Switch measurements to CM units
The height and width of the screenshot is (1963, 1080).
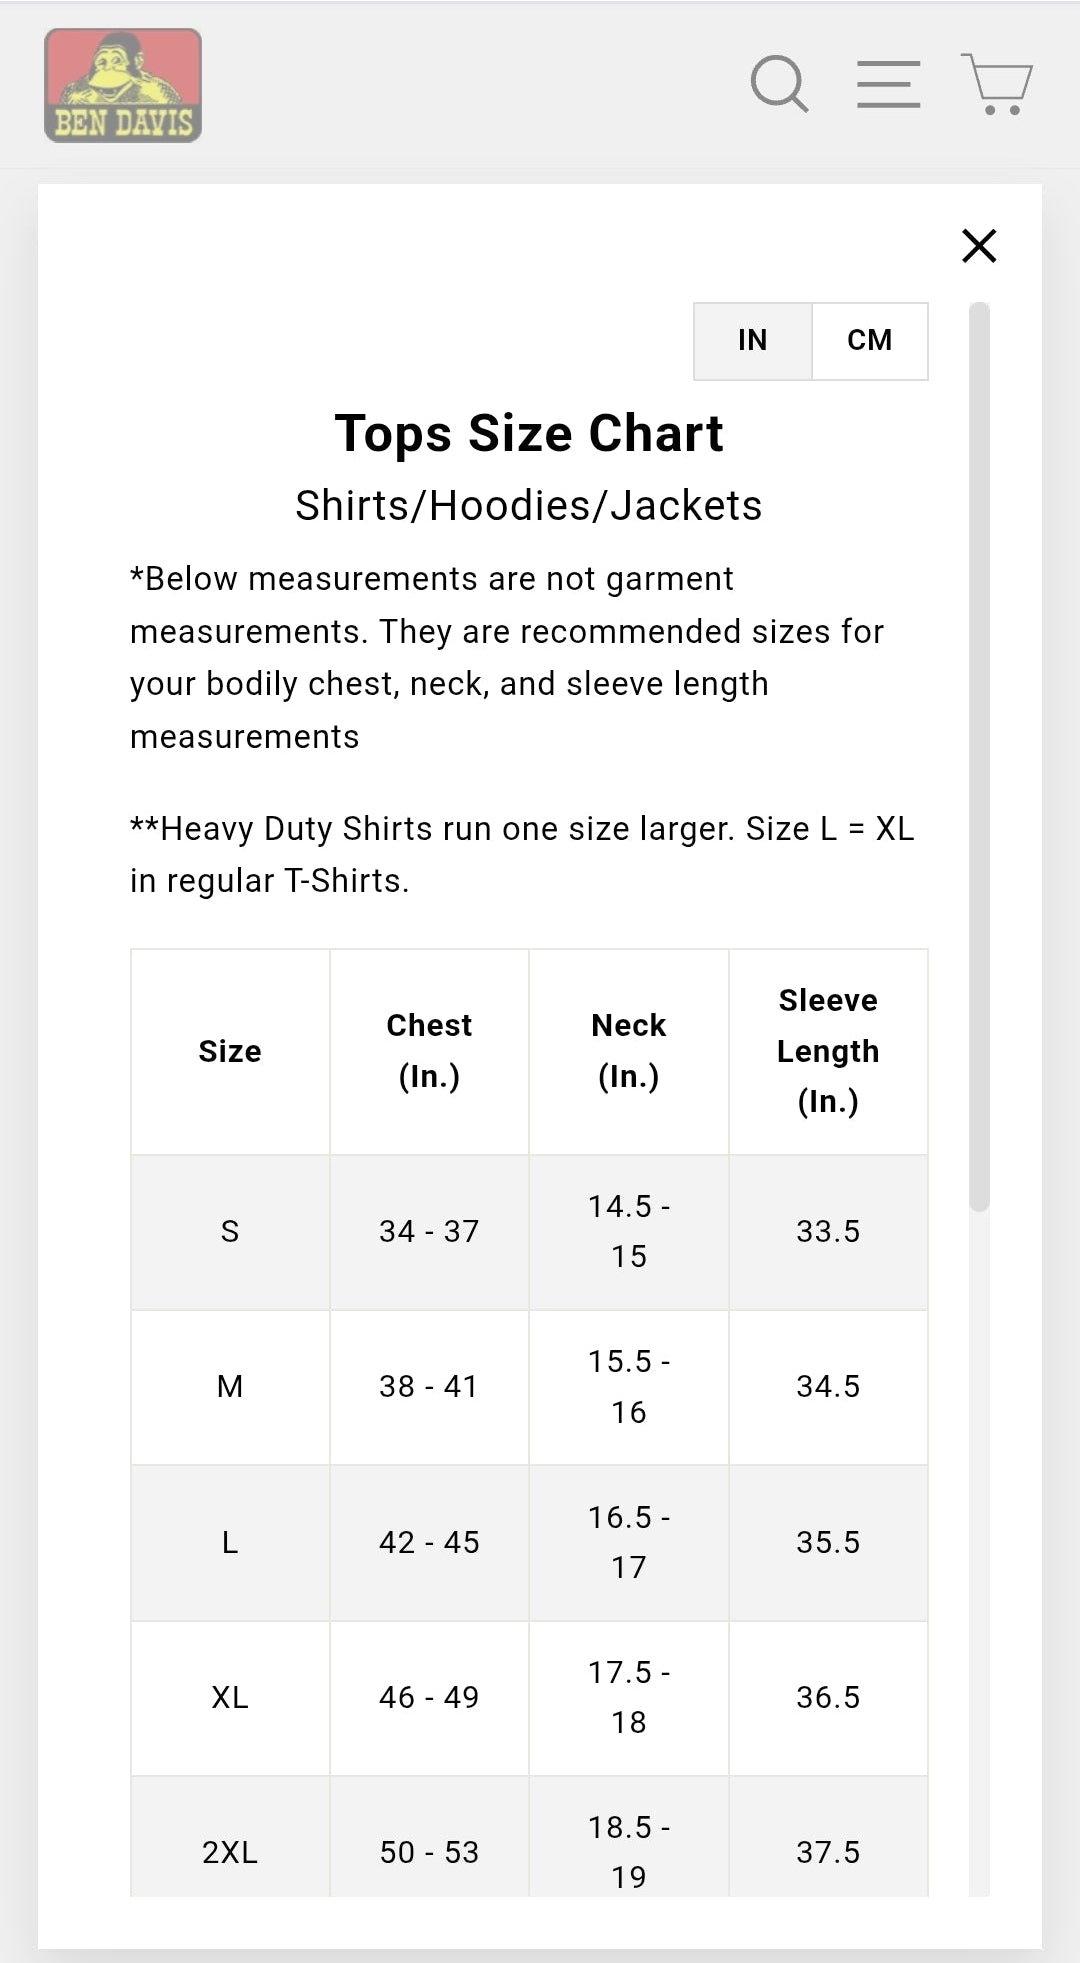pyautogui.click(x=869, y=341)
